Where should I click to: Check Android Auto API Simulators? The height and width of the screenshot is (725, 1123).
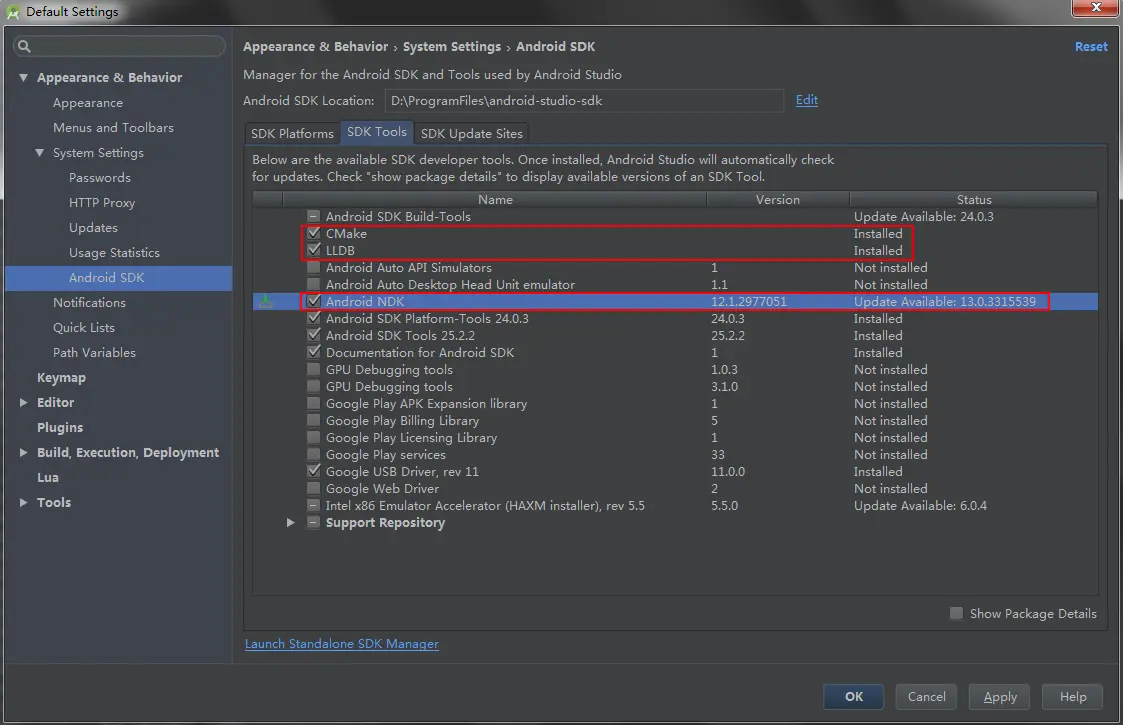pos(314,267)
